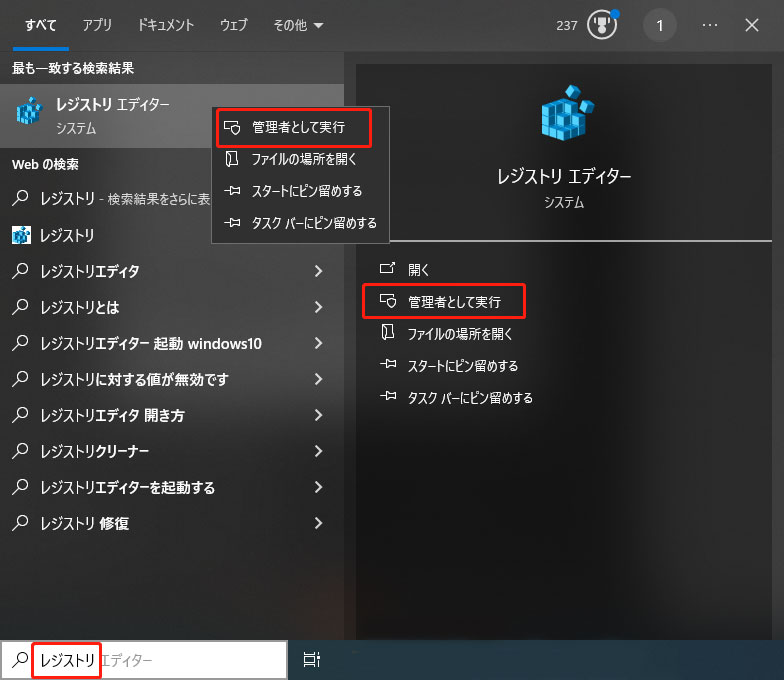Choose タスク バーにピン留めする in the context menu

300,222
